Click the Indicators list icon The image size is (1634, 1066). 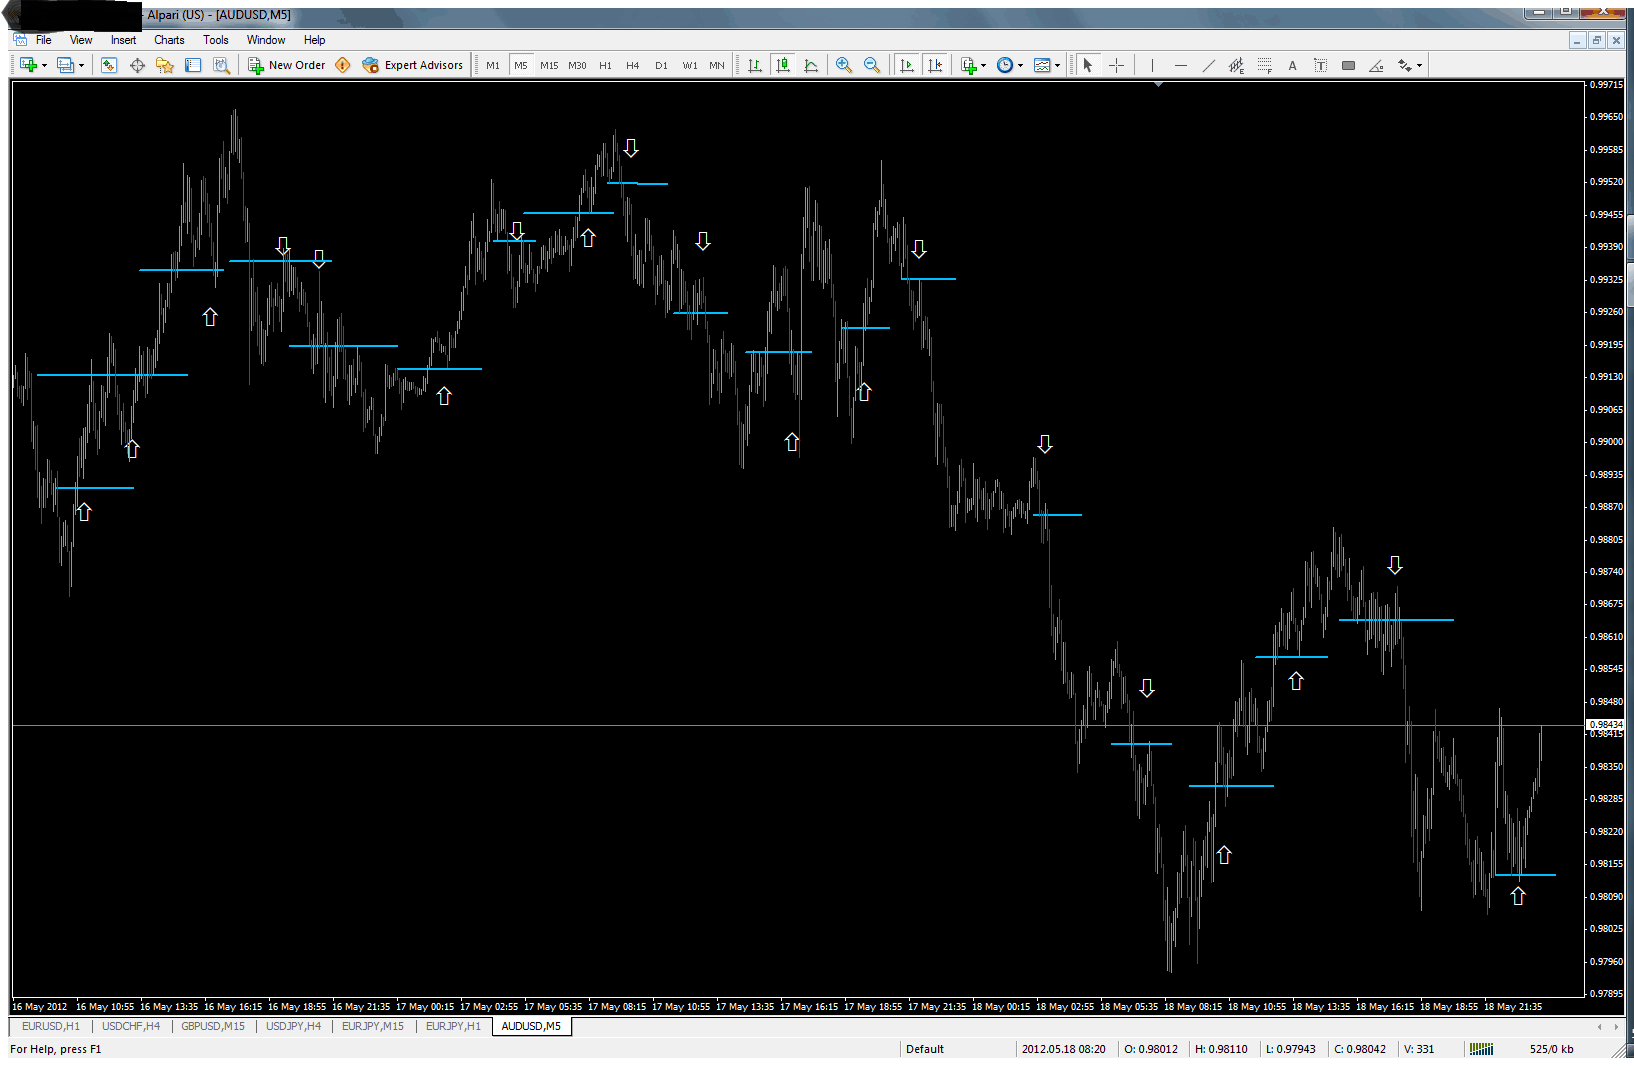point(968,65)
